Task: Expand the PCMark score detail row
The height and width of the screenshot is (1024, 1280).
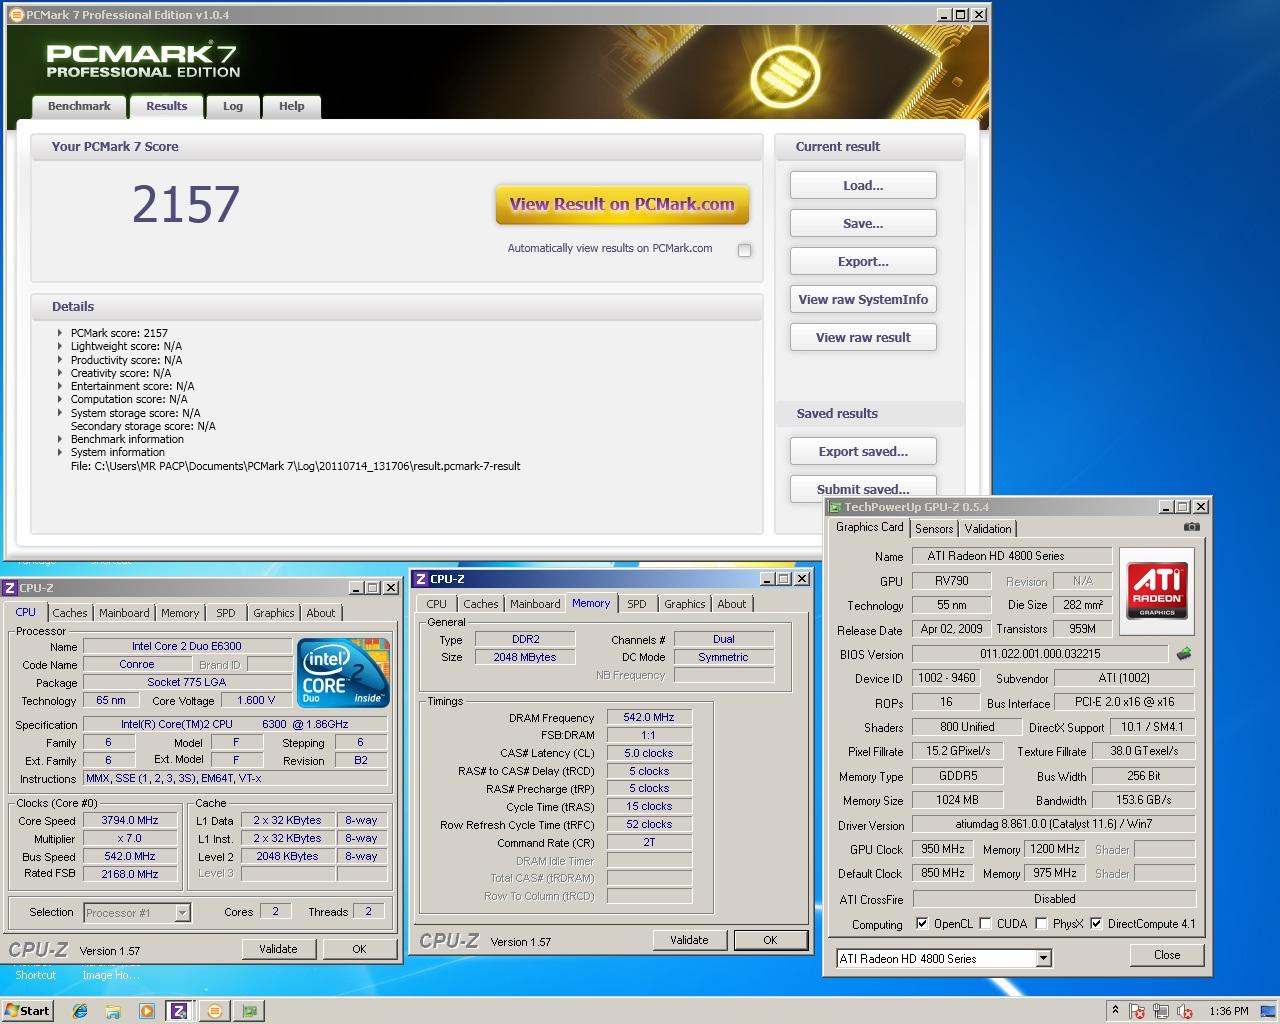Action: click(60, 333)
